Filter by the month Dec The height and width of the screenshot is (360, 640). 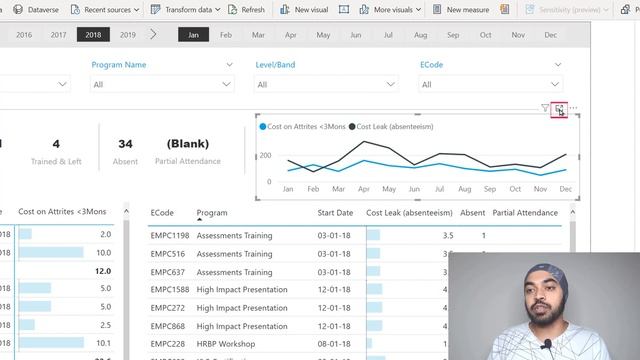click(x=550, y=35)
